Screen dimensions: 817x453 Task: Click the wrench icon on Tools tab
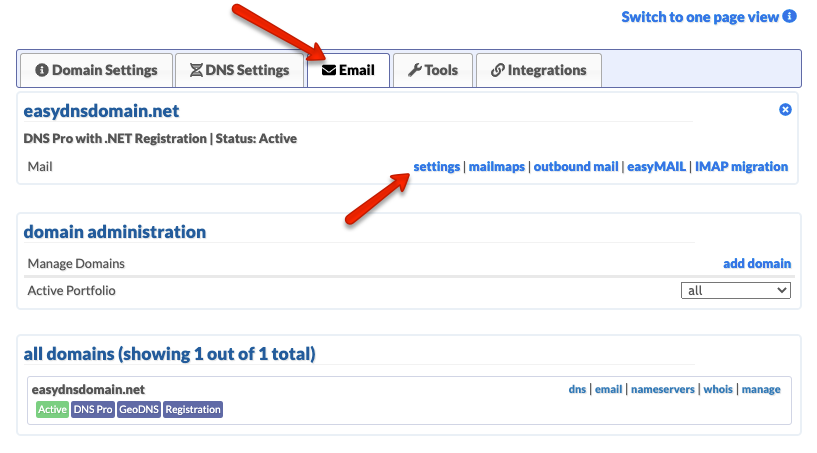click(415, 70)
